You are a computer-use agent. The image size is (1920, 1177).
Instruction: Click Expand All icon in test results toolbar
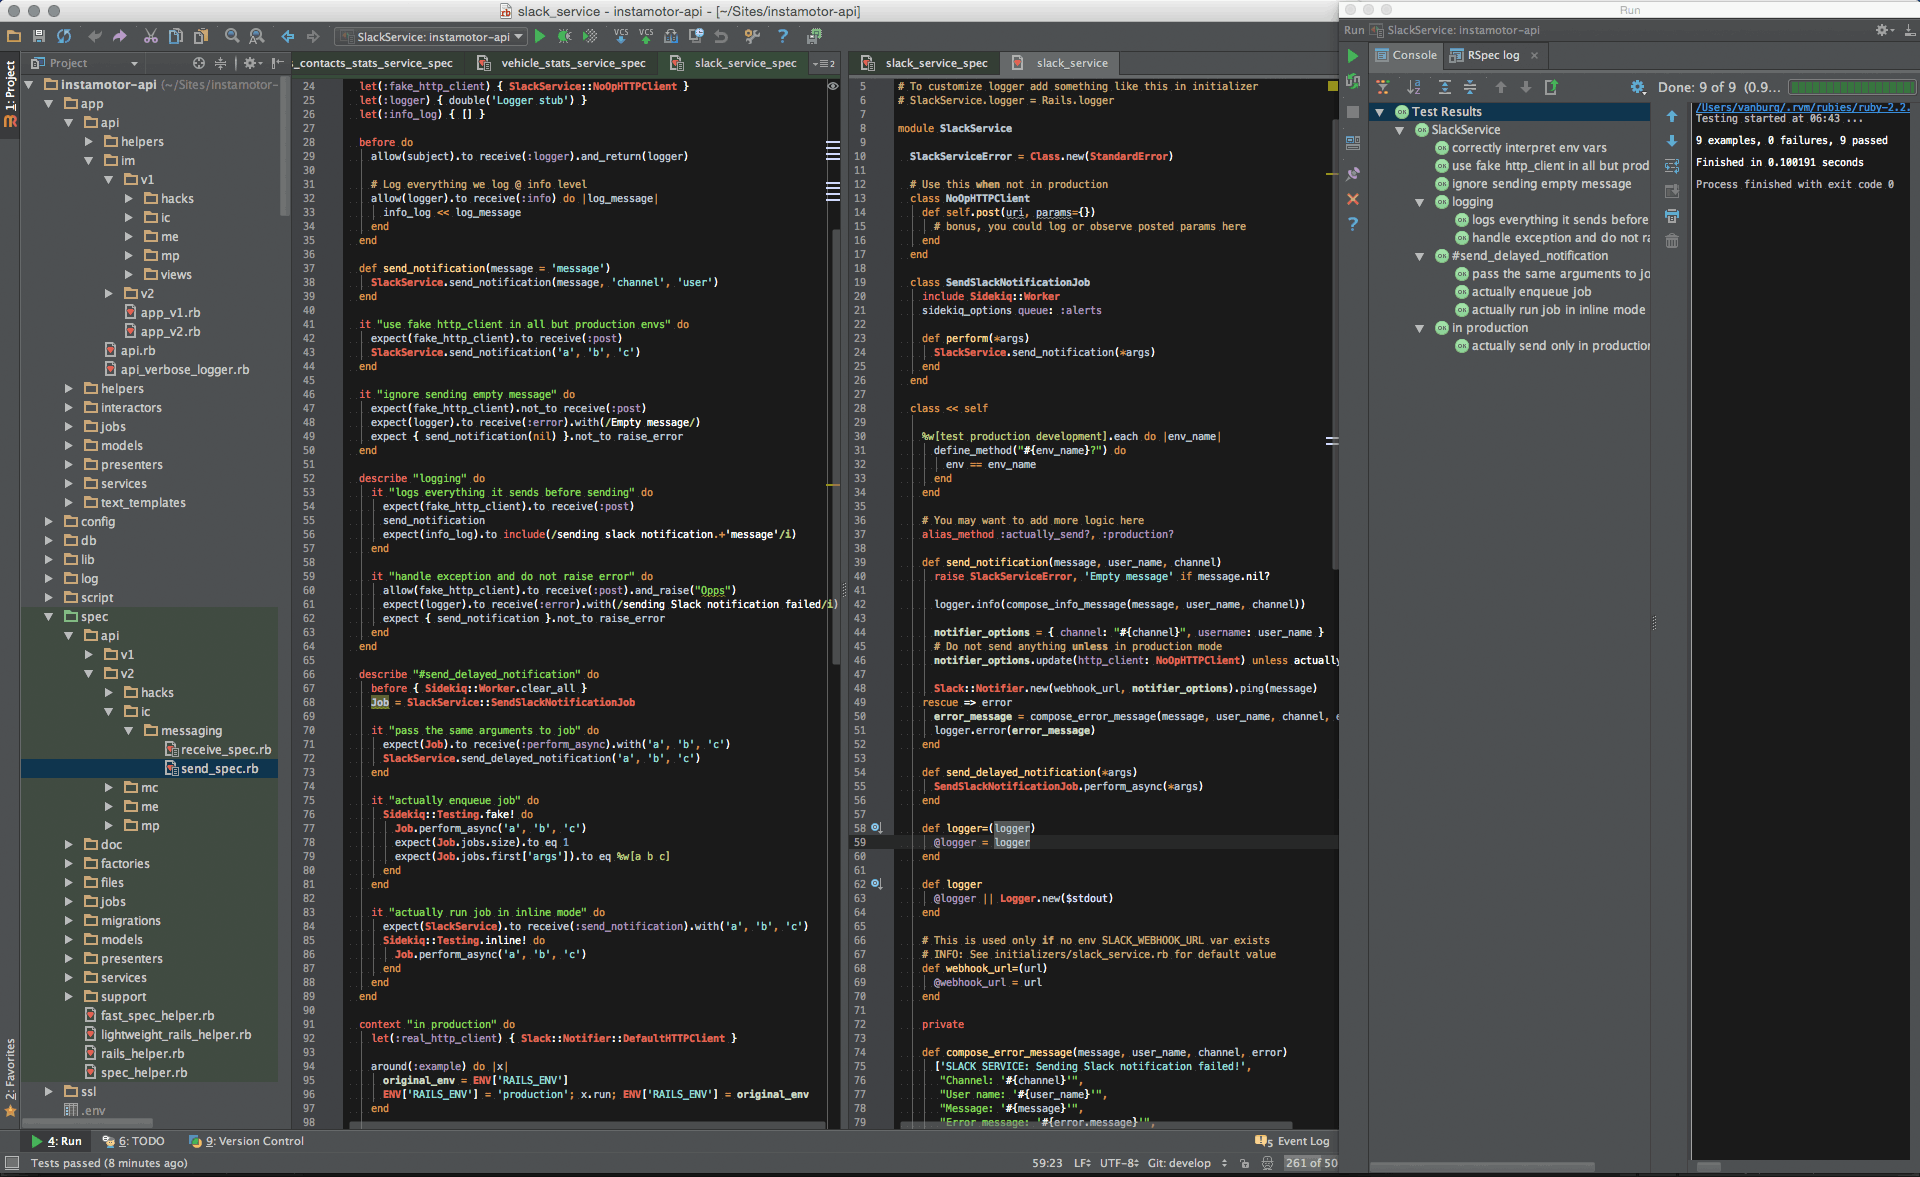tap(1444, 88)
